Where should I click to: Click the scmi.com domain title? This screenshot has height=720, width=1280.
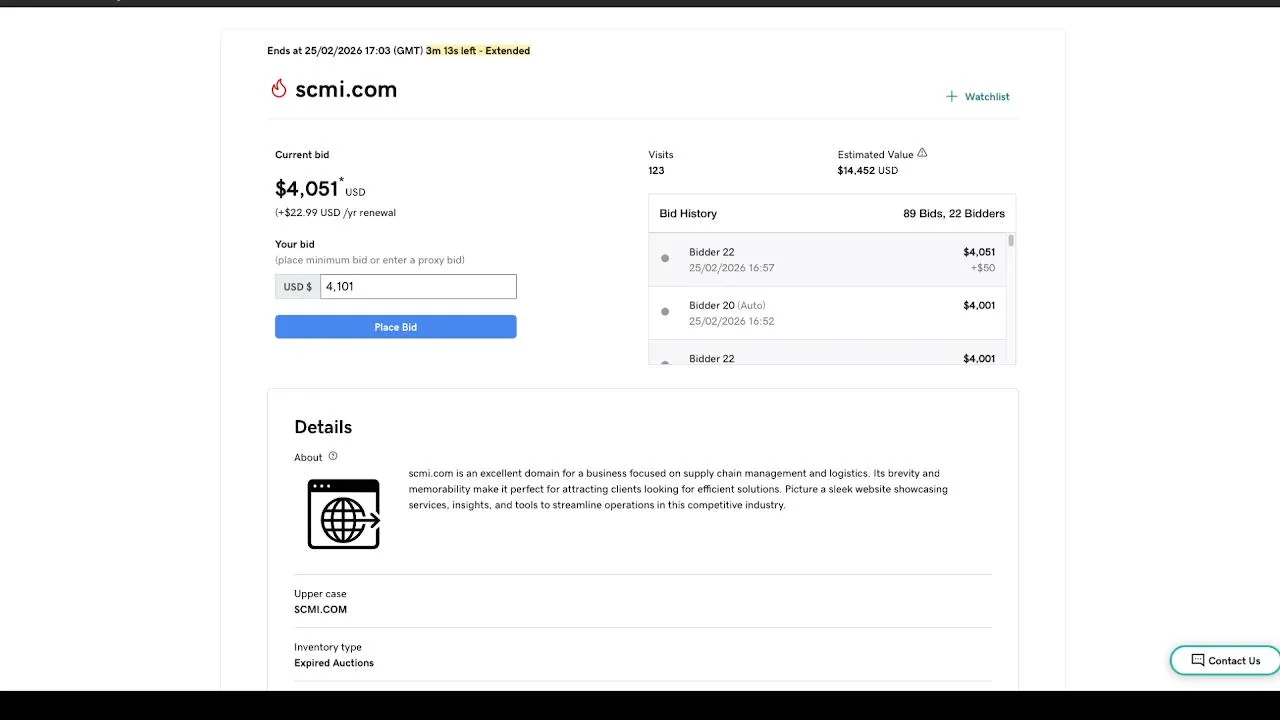click(346, 90)
